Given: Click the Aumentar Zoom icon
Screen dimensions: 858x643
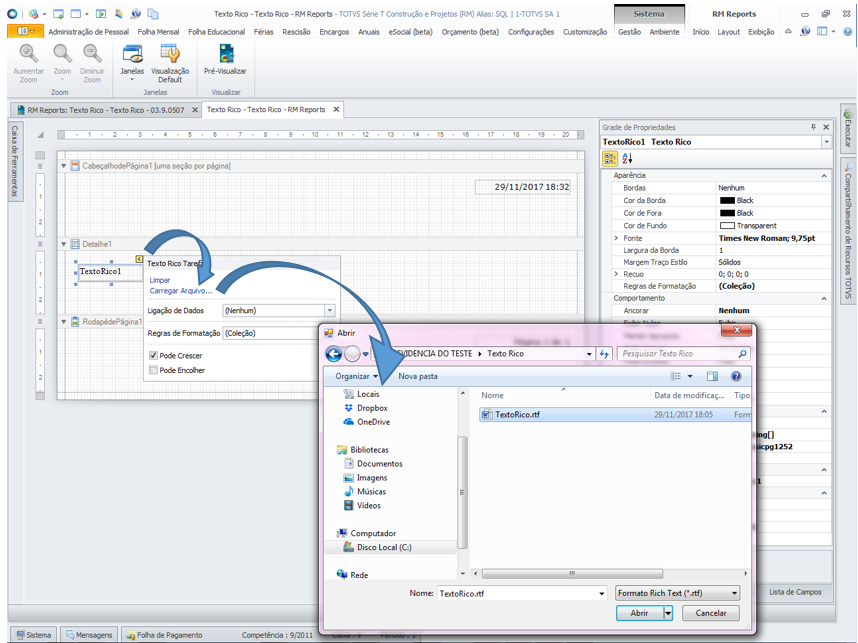Looking at the screenshot, I should (28, 54).
